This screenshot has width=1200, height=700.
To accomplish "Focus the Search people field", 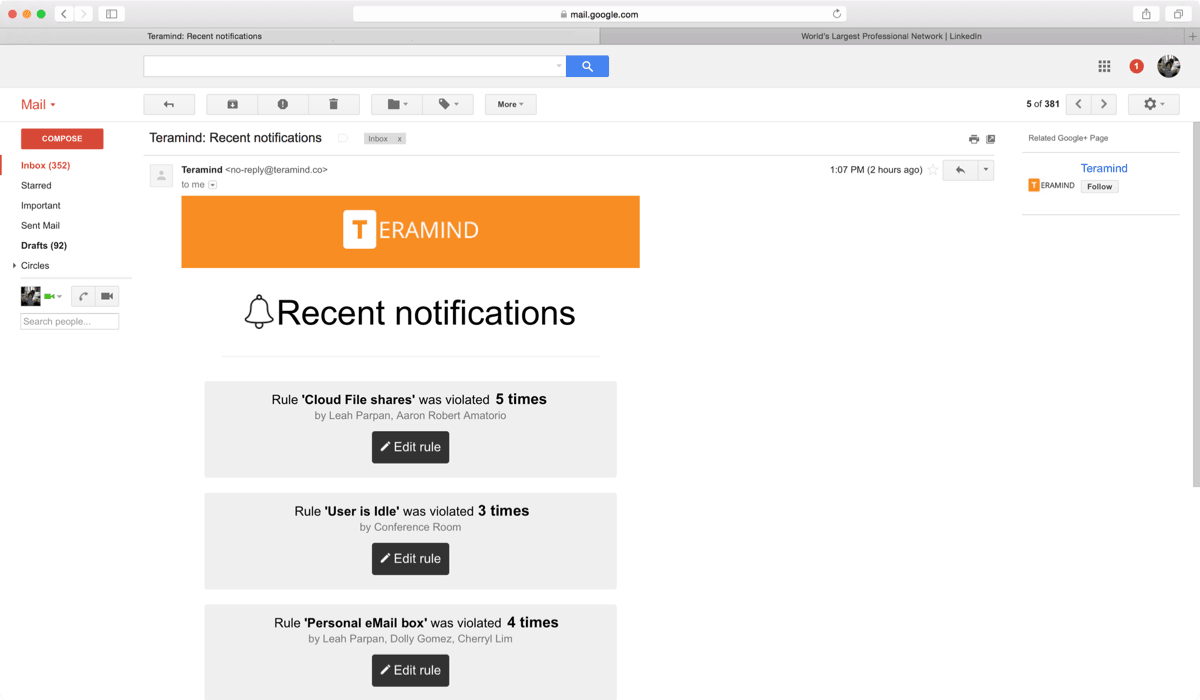I will (x=70, y=322).
